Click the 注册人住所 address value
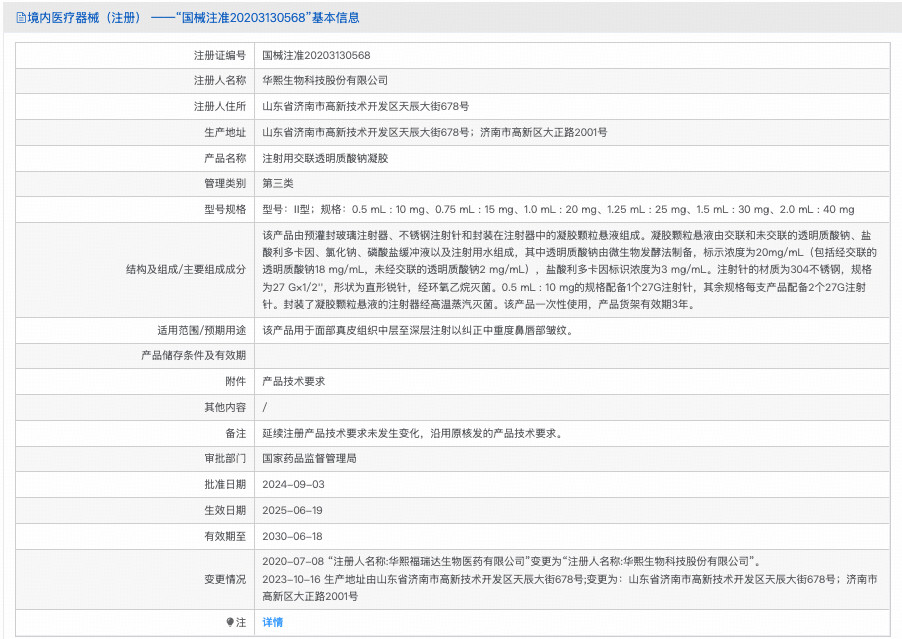The height and width of the screenshot is (639, 902). pos(365,106)
